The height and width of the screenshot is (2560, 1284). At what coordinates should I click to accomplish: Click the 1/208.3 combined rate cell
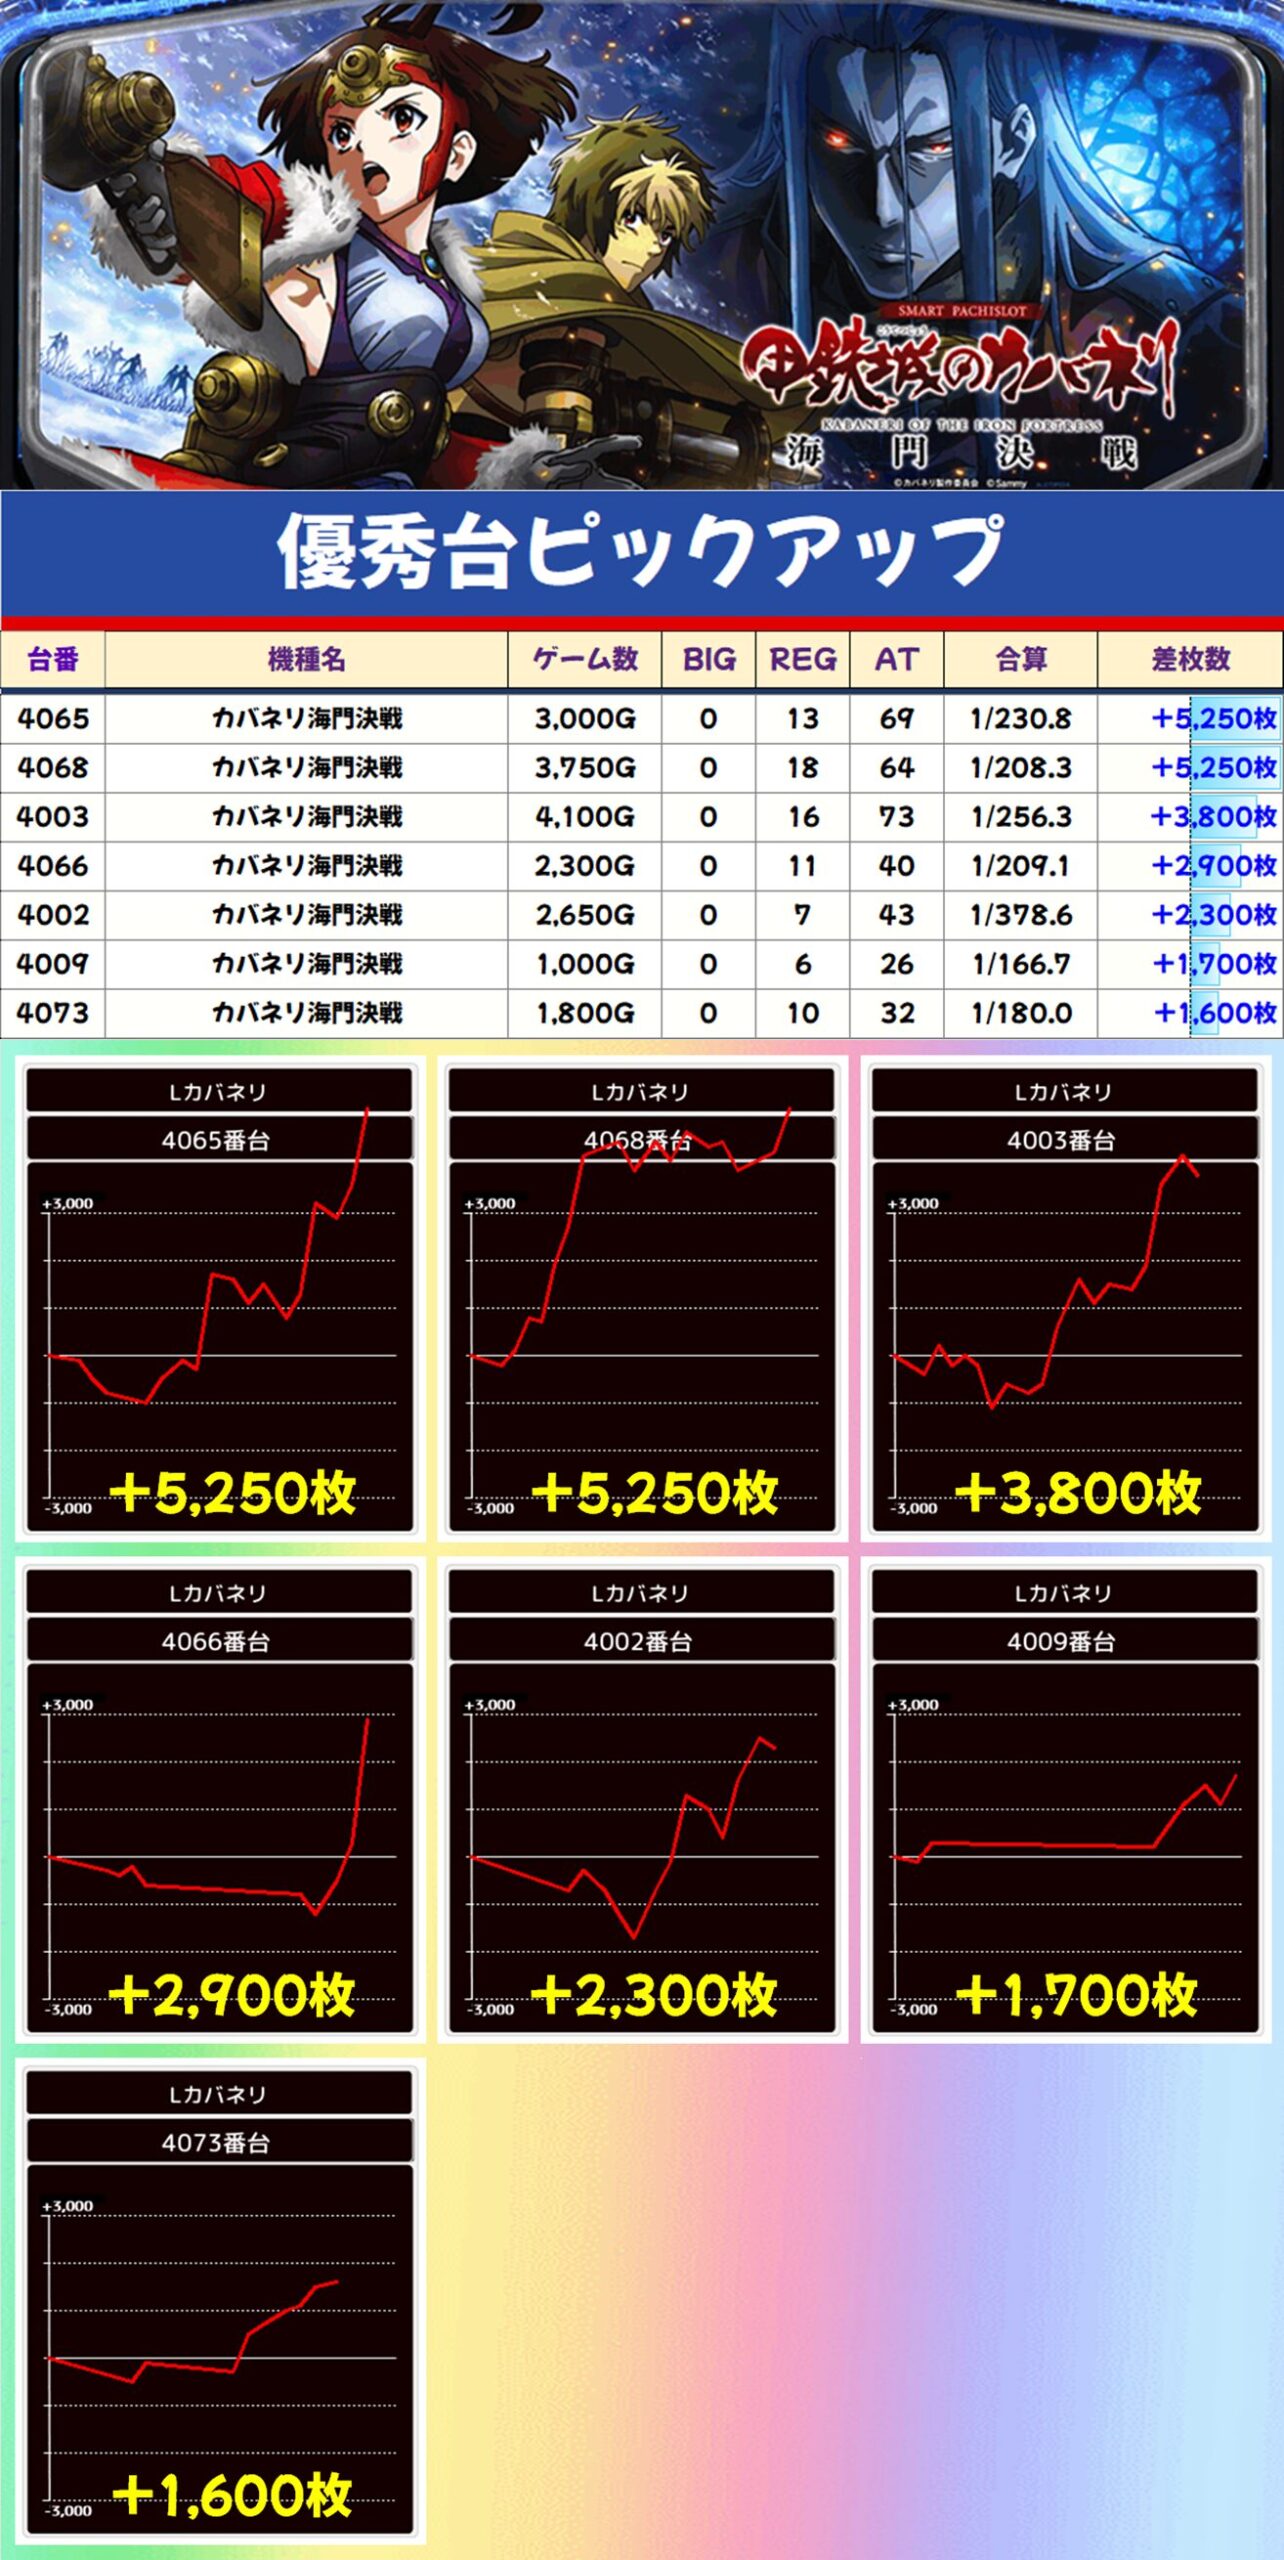1021,768
